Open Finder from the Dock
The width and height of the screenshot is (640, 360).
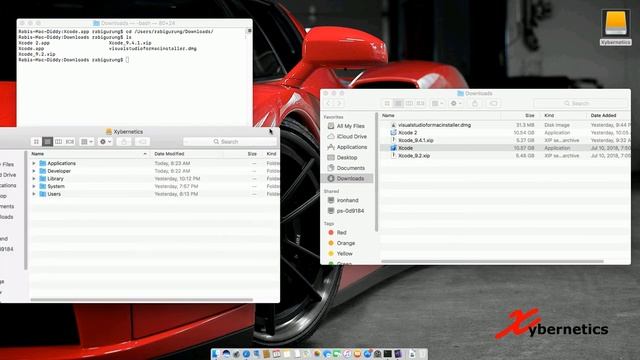(216, 354)
